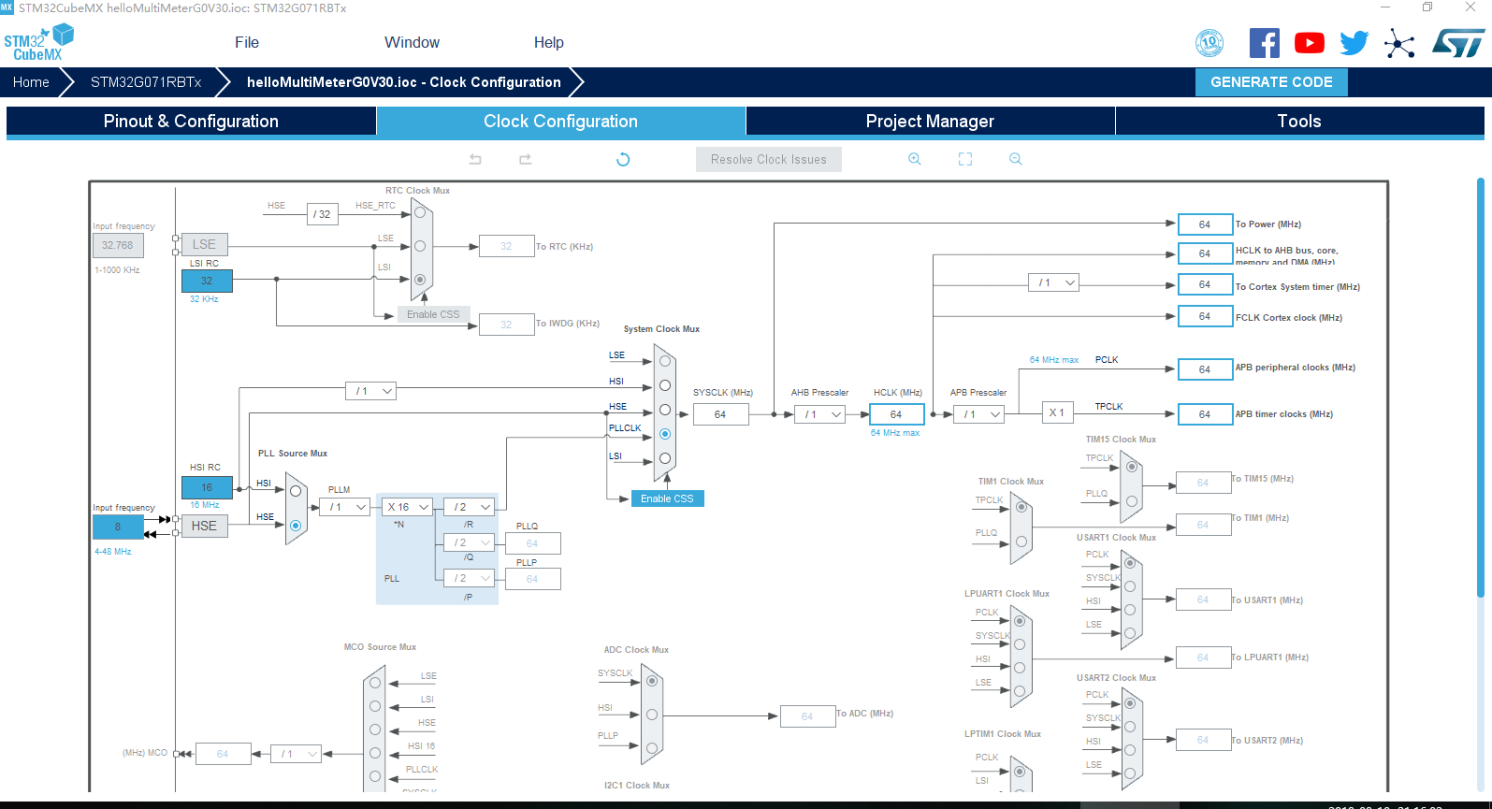This screenshot has height=809, width=1492.
Task: Edit the HSE input frequency field
Action: click(x=118, y=527)
